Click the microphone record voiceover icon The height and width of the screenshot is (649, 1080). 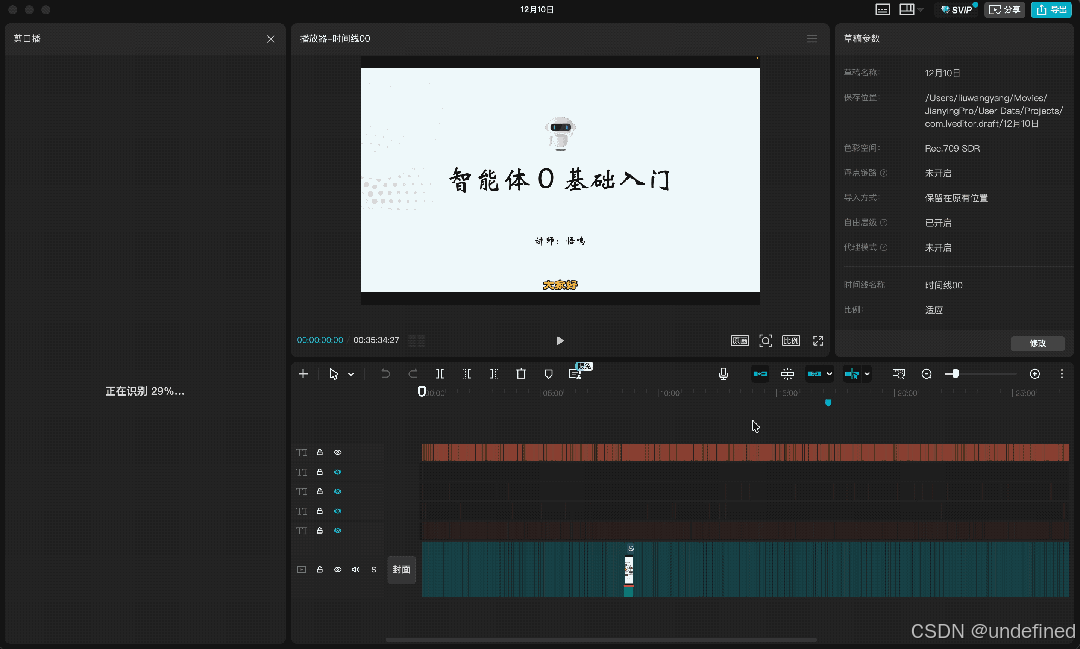(x=723, y=373)
